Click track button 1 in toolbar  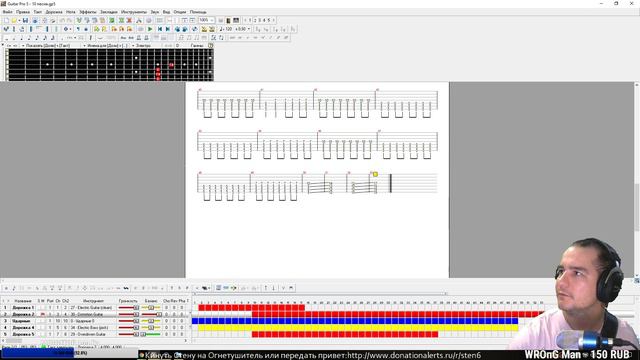coord(250,20)
